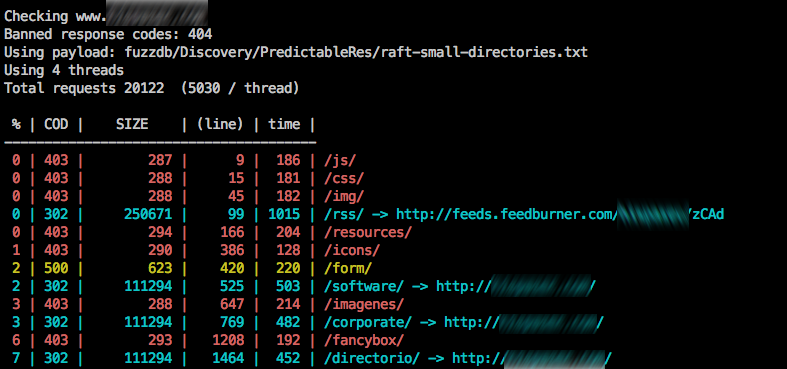Click the /directorio/ path entry

coord(372,358)
